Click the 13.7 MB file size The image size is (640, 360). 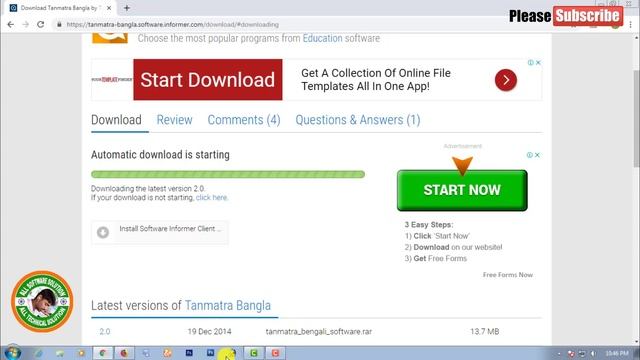pyautogui.click(x=484, y=331)
